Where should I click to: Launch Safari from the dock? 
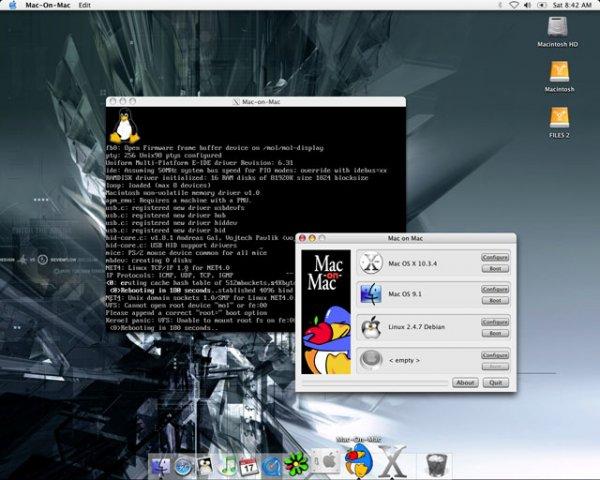click(184, 464)
